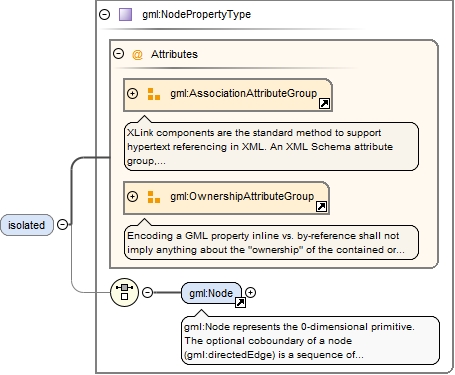Screen dimensions: 455x375
Task: Click the orange @ Attributes icon
Action: tap(137, 54)
